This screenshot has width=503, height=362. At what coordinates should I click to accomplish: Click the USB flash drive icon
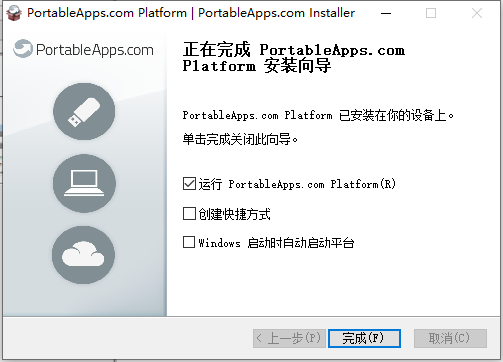tap(84, 111)
